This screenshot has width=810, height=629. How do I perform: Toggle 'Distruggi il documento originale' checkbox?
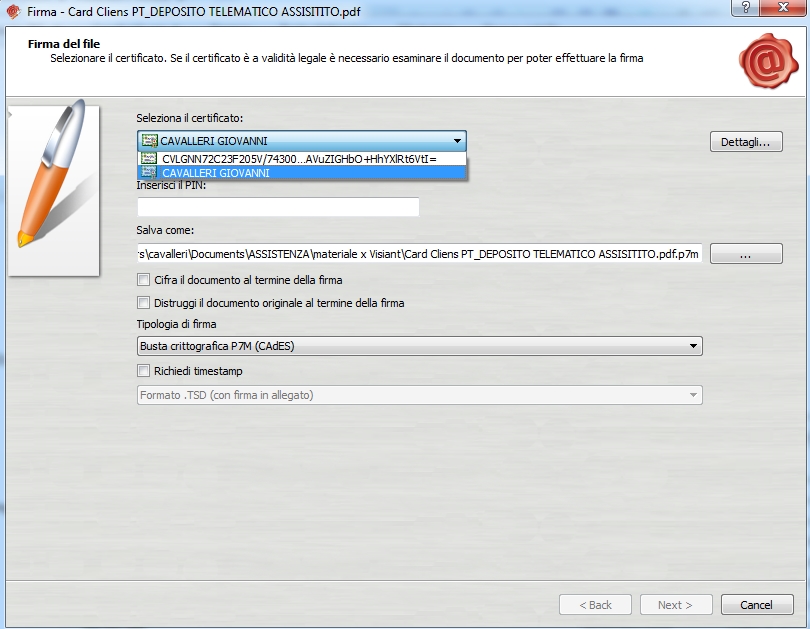click(144, 302)
